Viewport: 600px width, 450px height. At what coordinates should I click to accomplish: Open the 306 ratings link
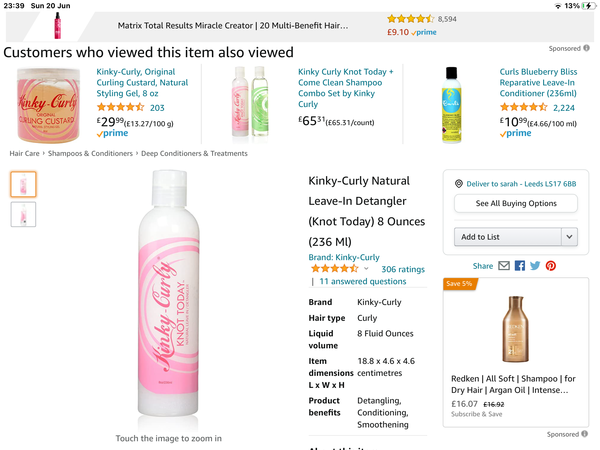(403, 269)
